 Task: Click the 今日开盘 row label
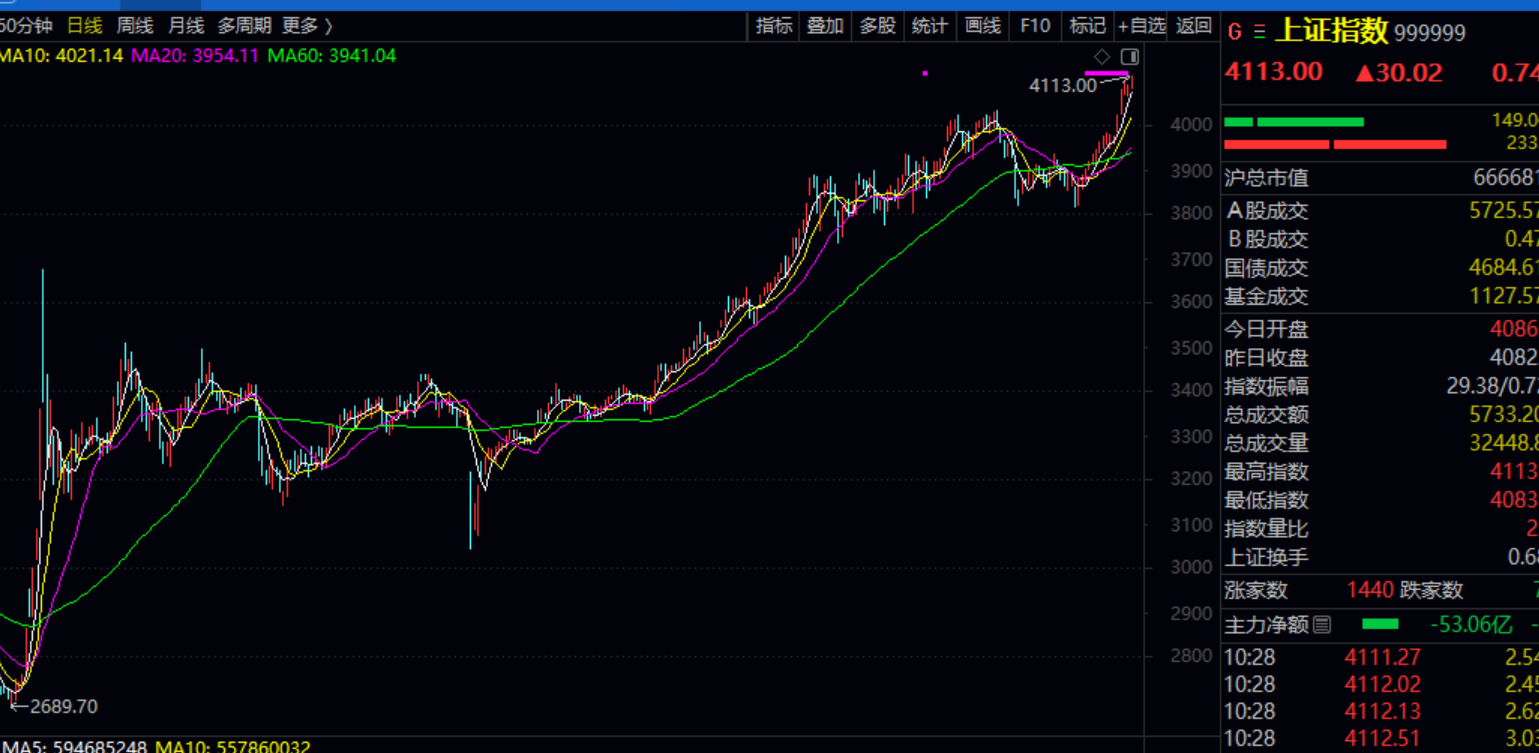(x=1266, y=329)
